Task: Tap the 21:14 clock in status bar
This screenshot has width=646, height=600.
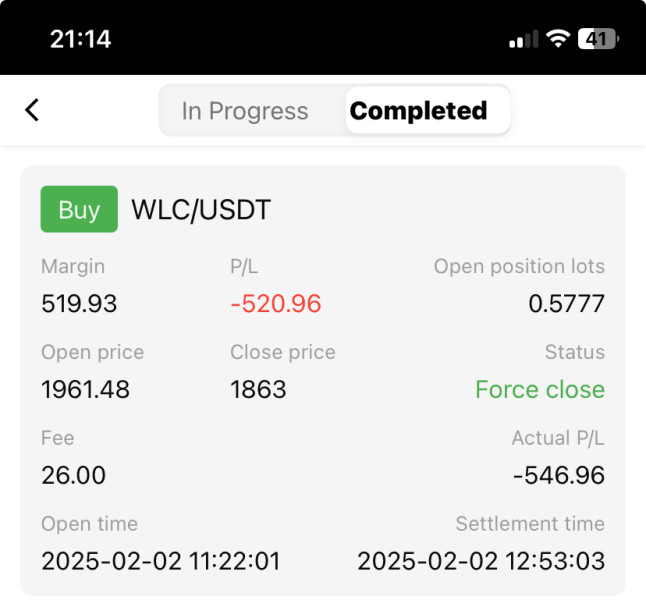Action: (80, 39)
